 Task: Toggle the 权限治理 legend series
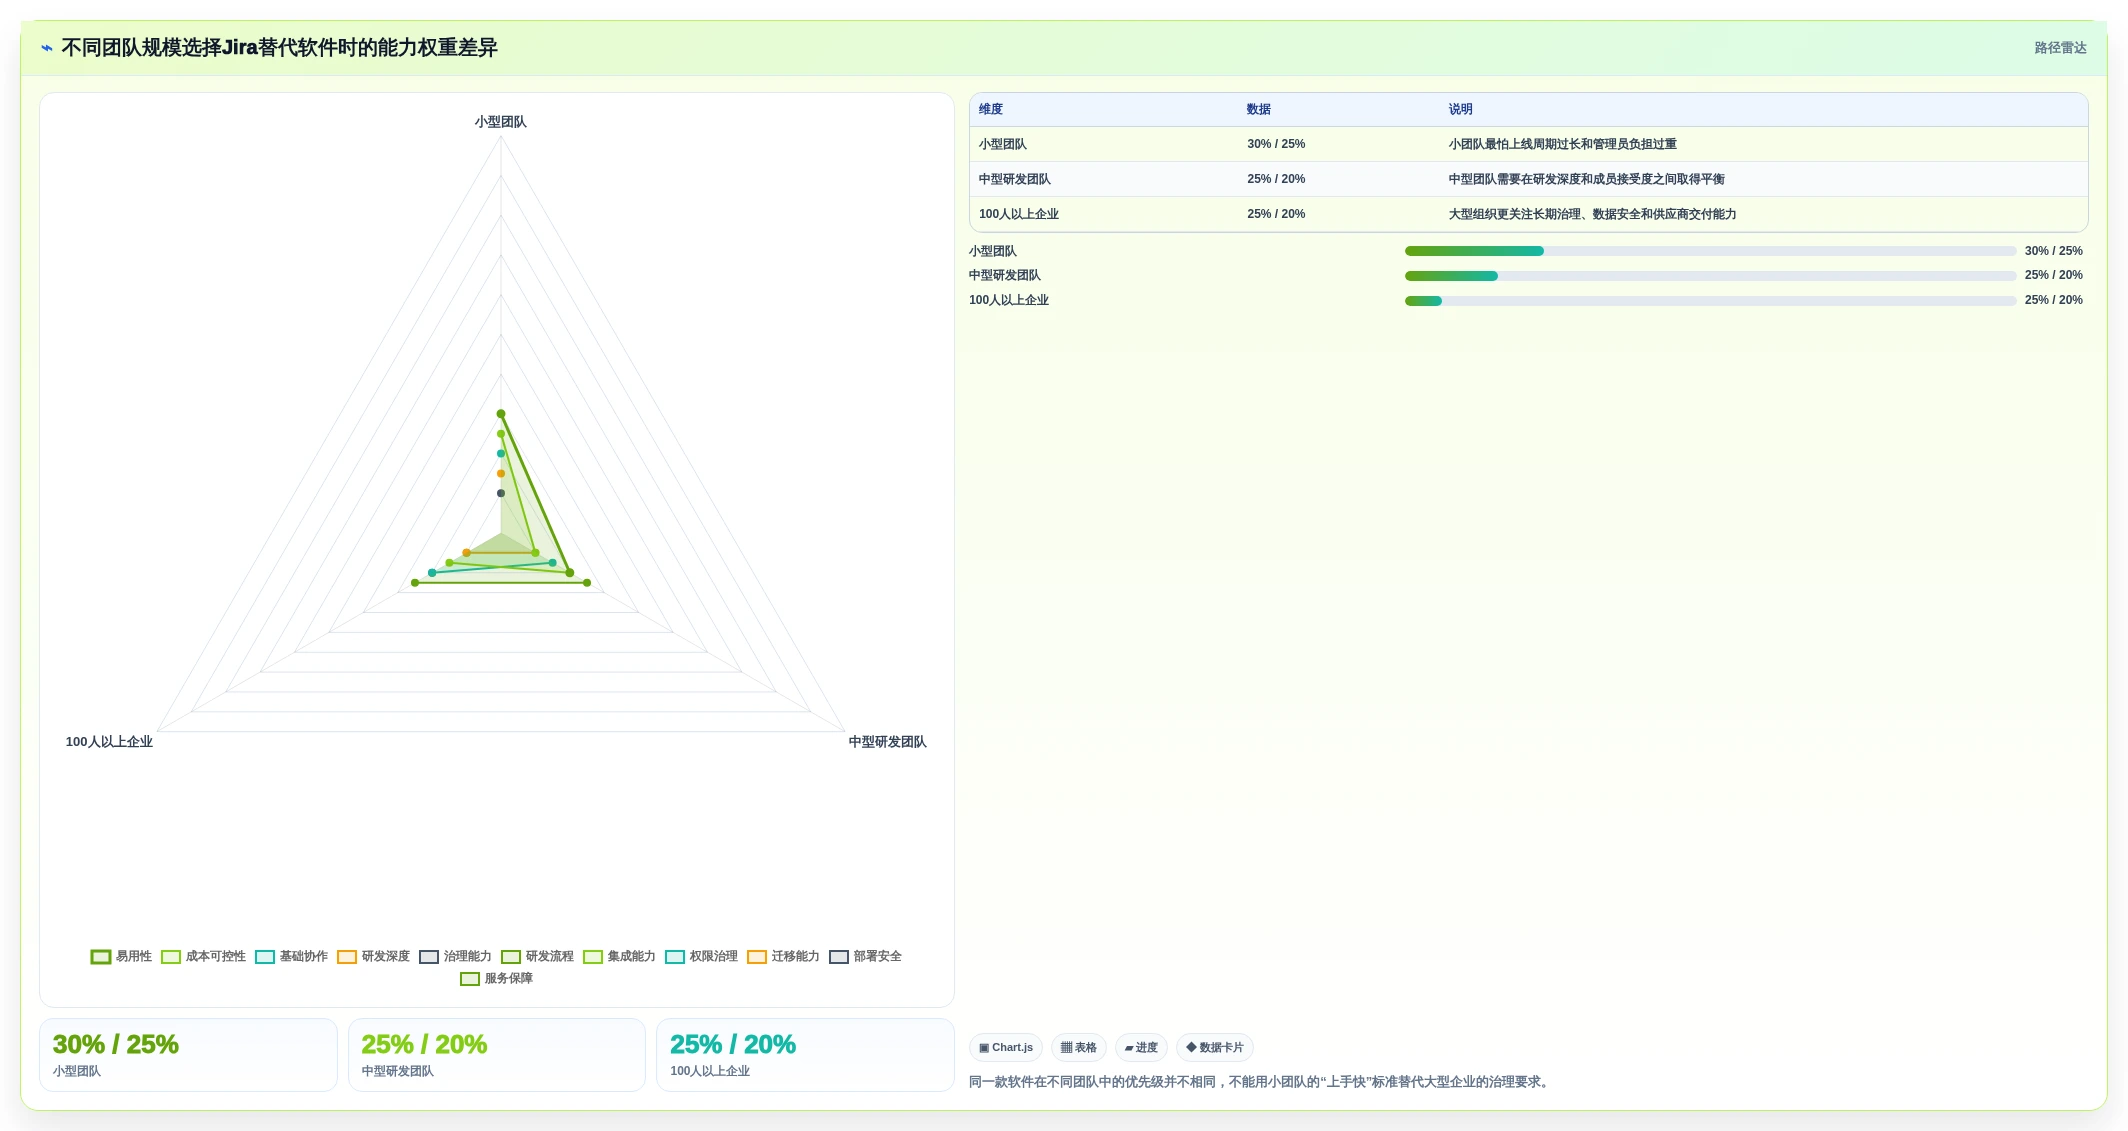point(701,956)
